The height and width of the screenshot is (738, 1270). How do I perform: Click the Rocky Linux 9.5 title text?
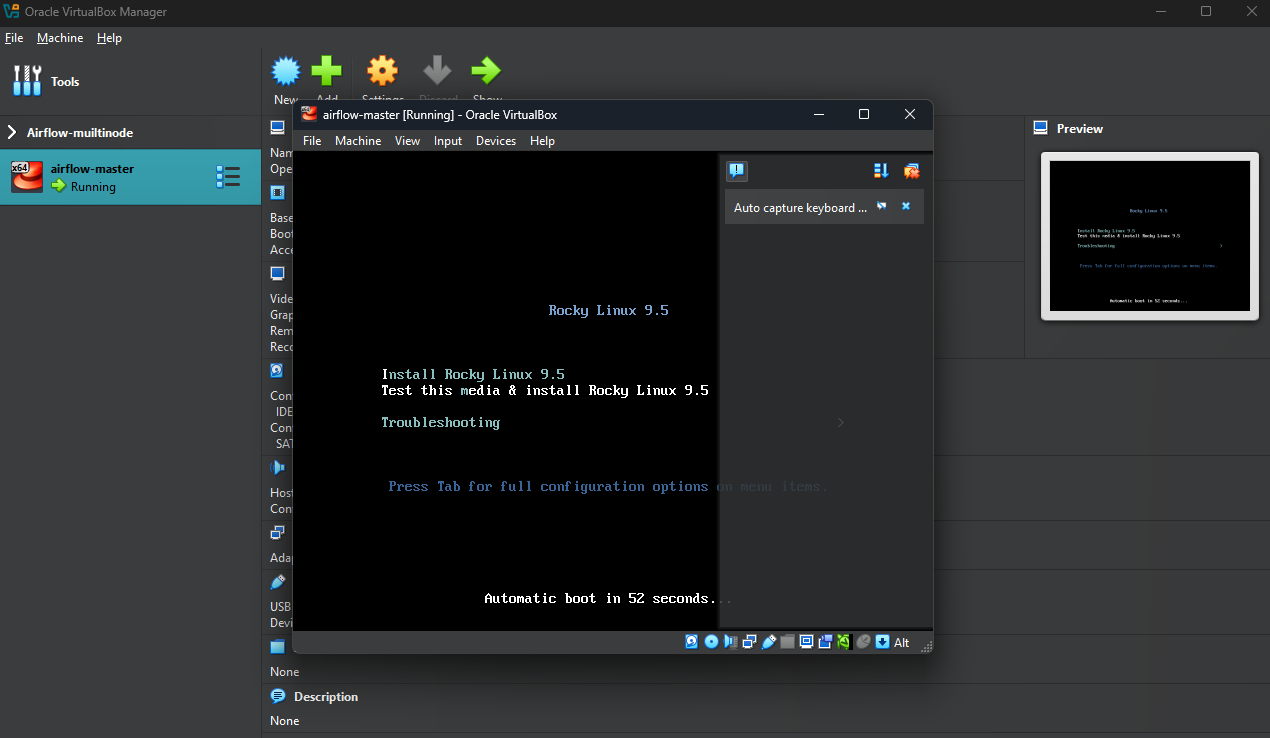point(608,310)
